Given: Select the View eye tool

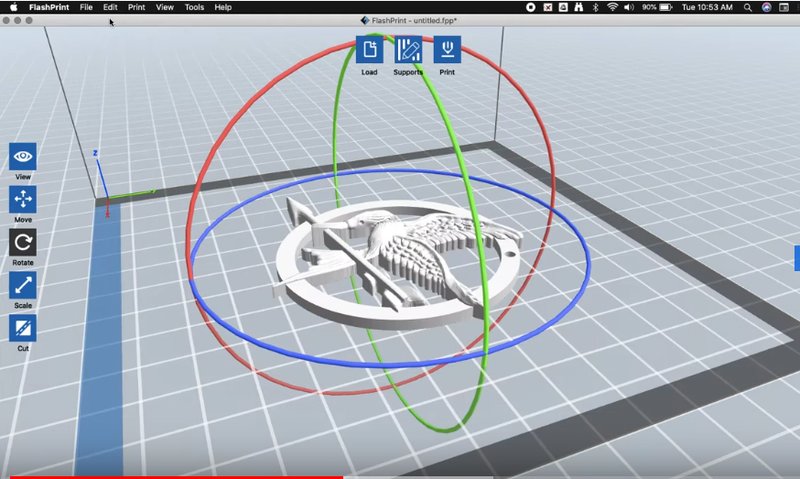Looking at the screenshot, I should pos(23,157).
